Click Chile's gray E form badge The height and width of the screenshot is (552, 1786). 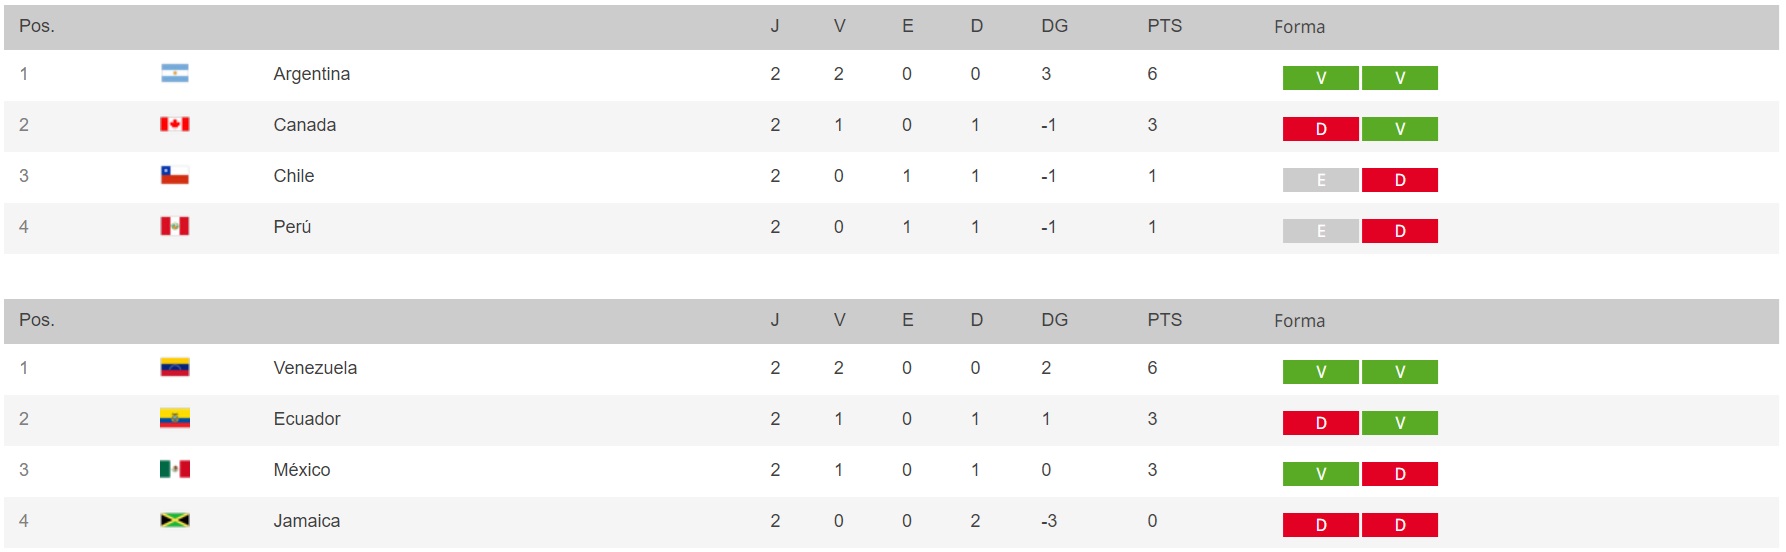1320,180
